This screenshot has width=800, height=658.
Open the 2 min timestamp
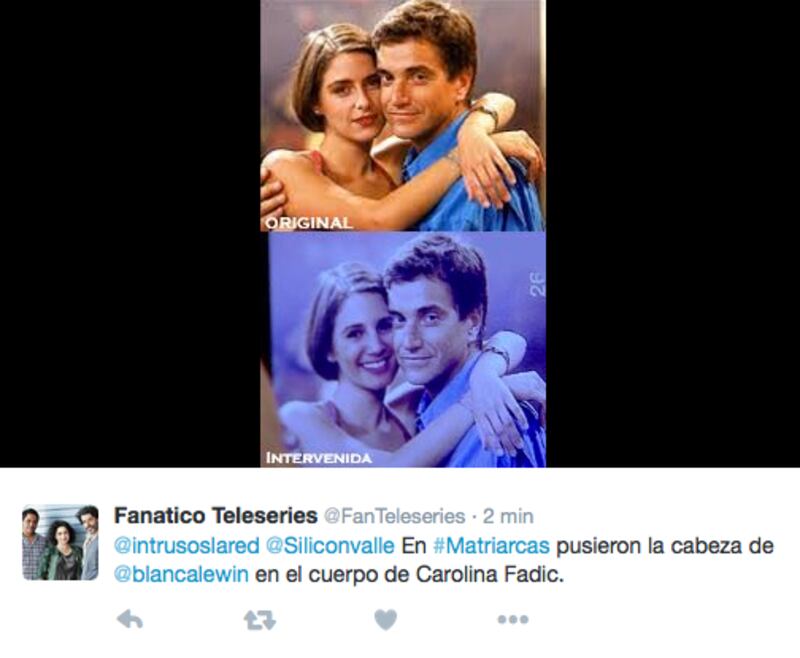point(508,516)
